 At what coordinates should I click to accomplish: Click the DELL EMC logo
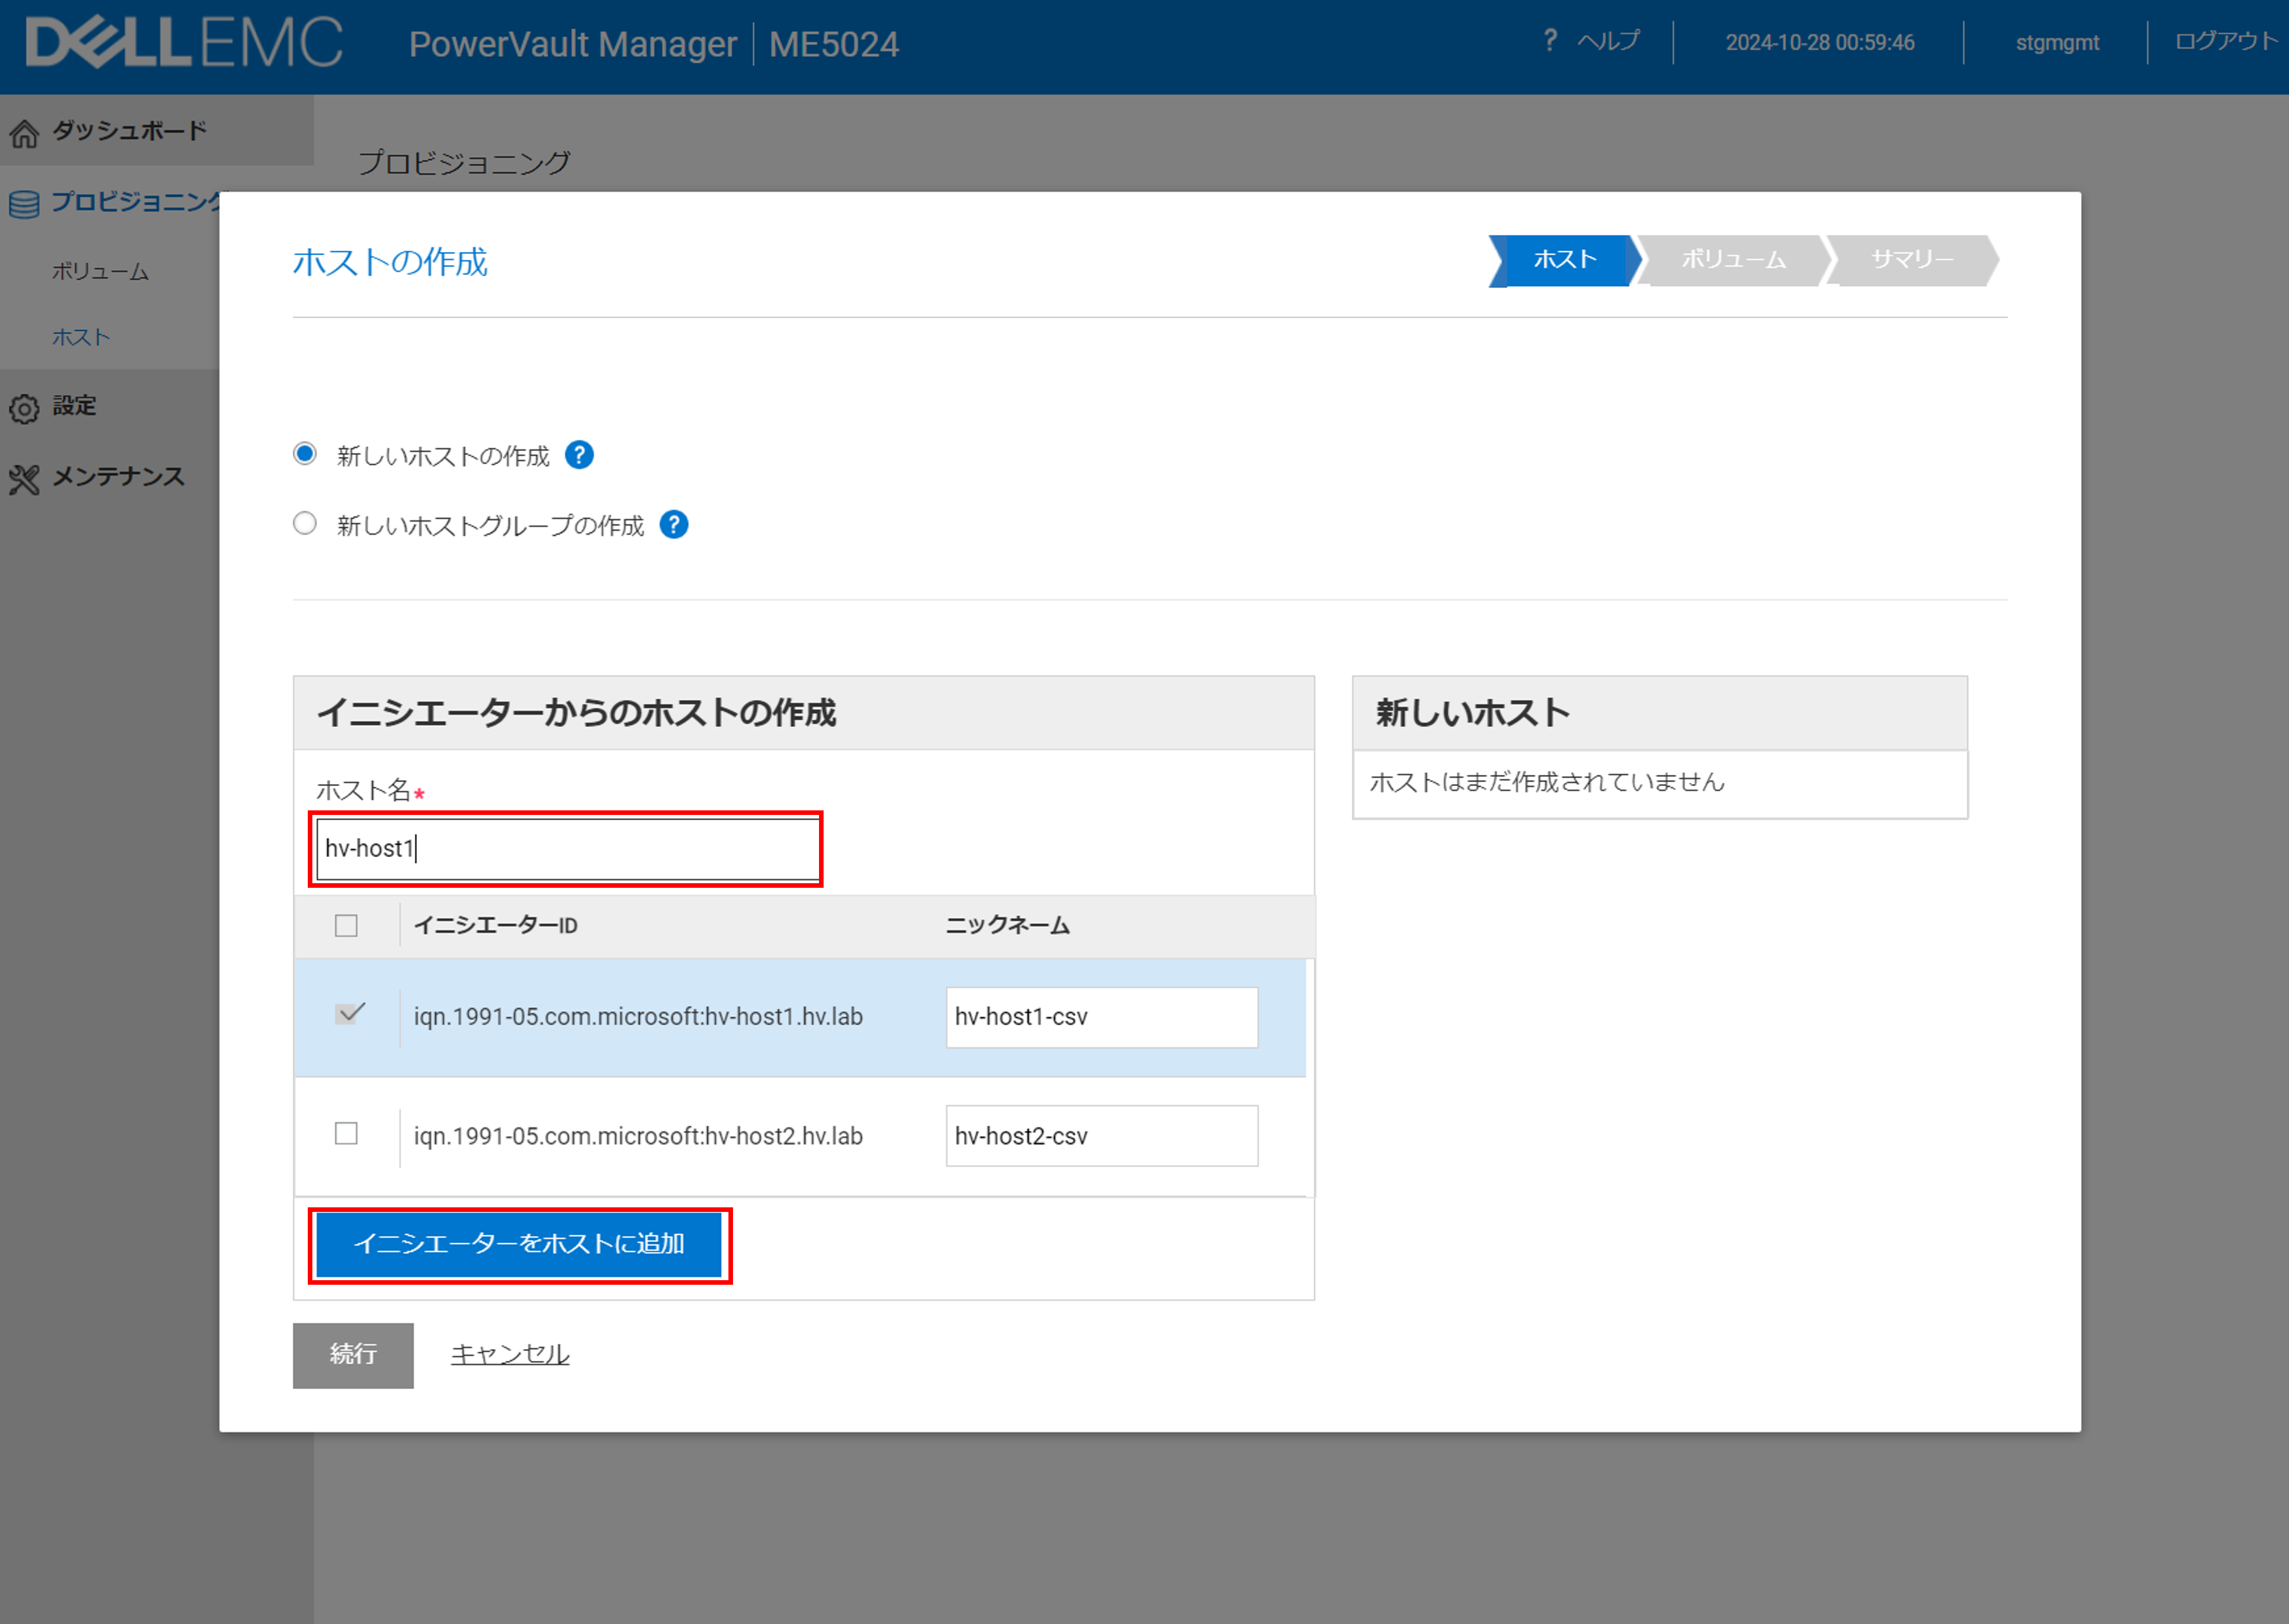pos(184,44)
